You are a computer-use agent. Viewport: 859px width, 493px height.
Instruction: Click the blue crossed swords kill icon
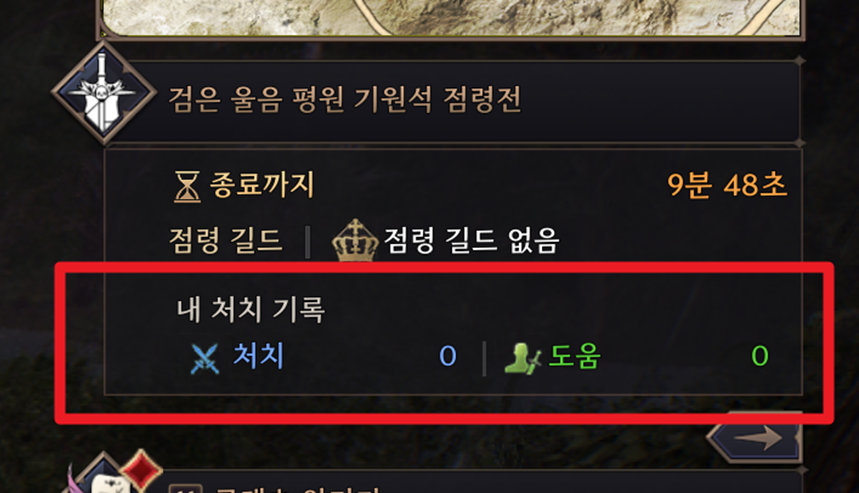click(205, 358)
